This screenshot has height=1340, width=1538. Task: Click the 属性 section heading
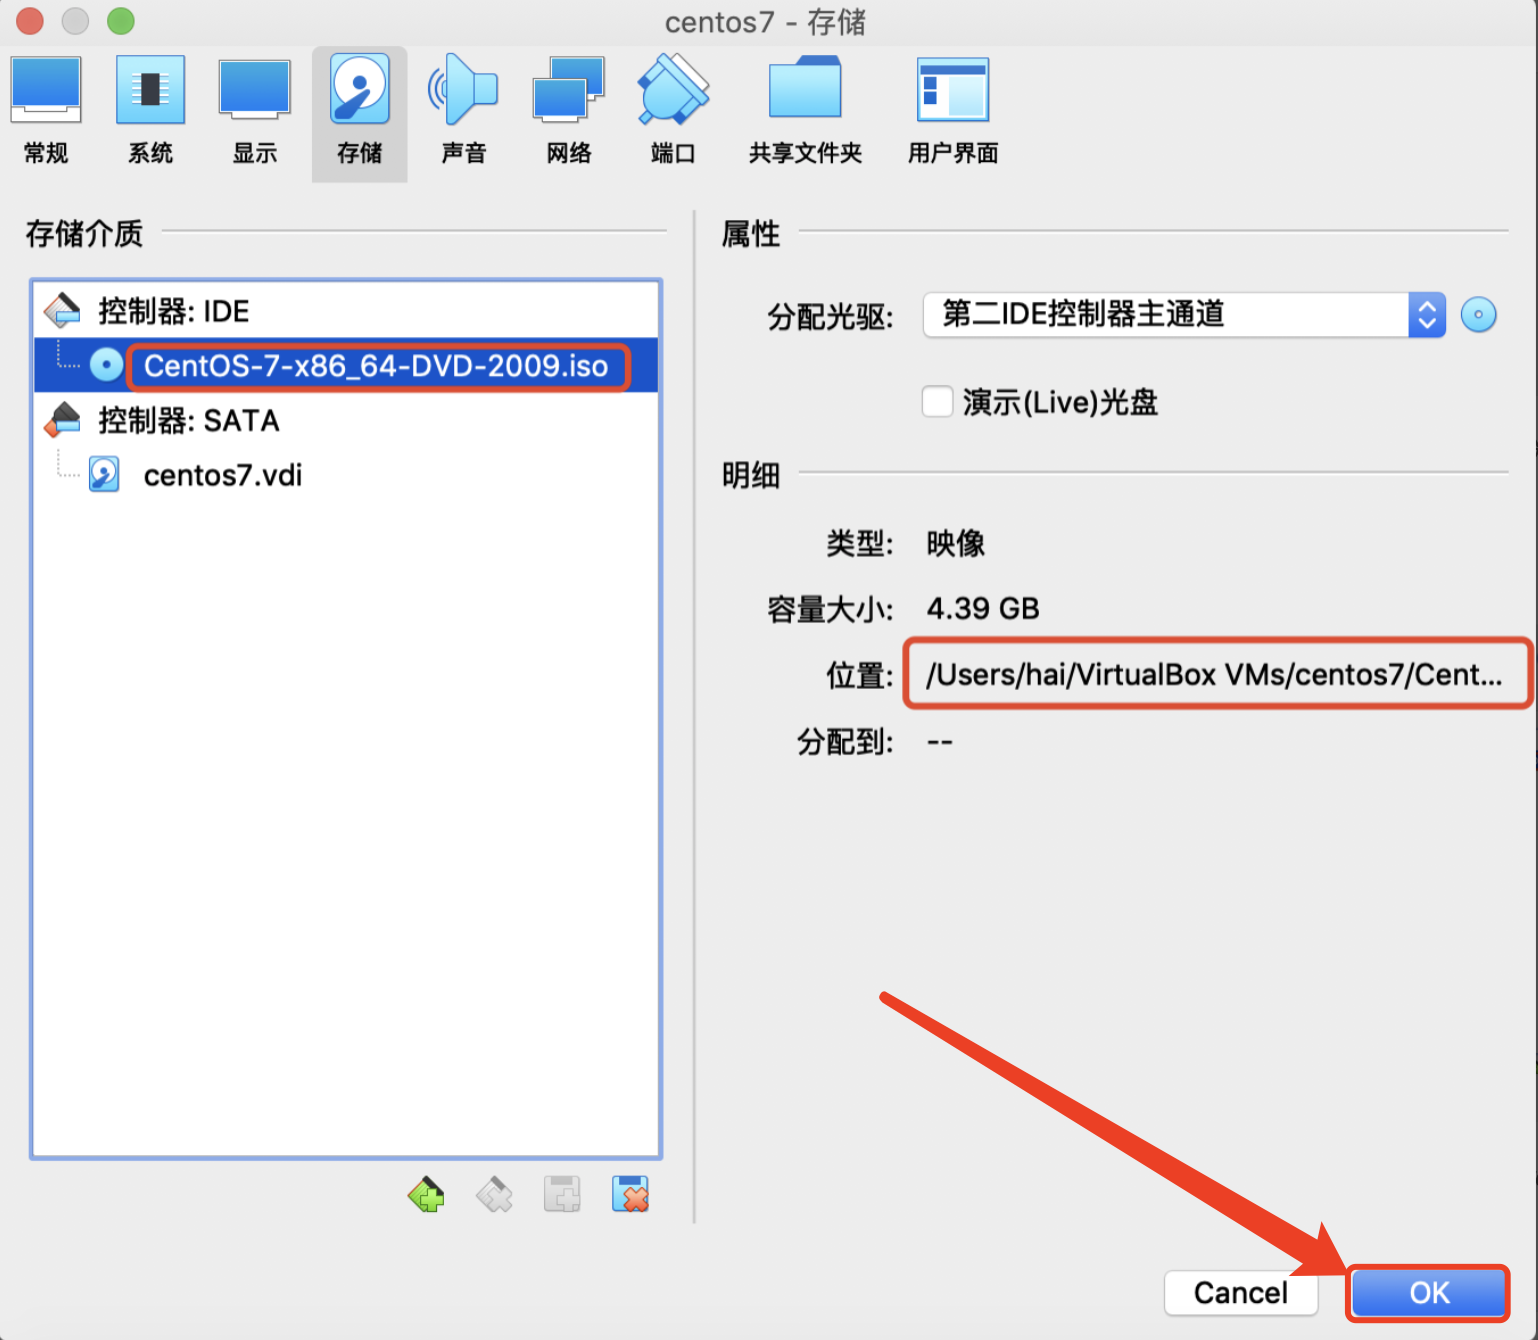click(x=751, y=234)
